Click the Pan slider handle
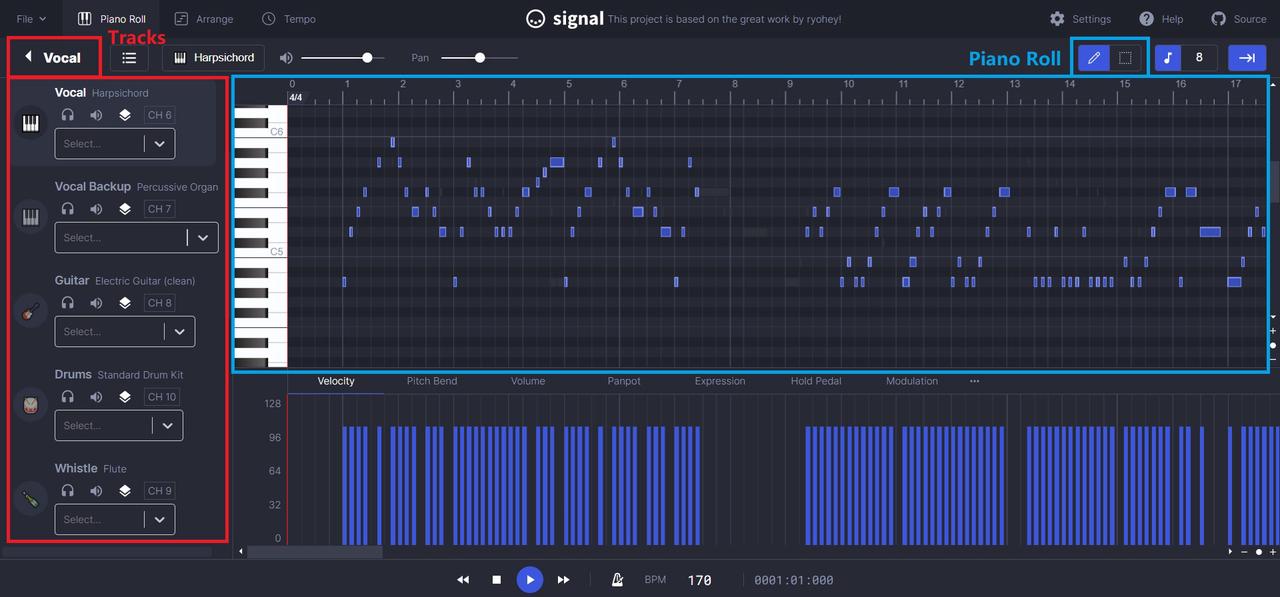 coord(480,58)
